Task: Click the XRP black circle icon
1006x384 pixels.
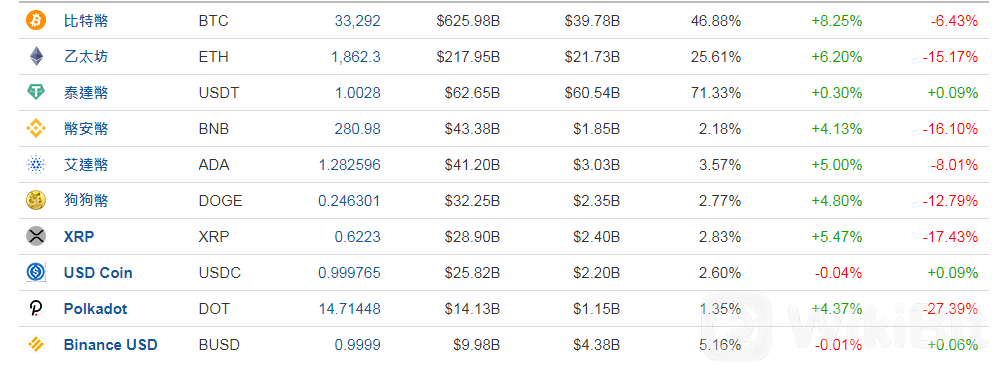Action: click(36, 237)
